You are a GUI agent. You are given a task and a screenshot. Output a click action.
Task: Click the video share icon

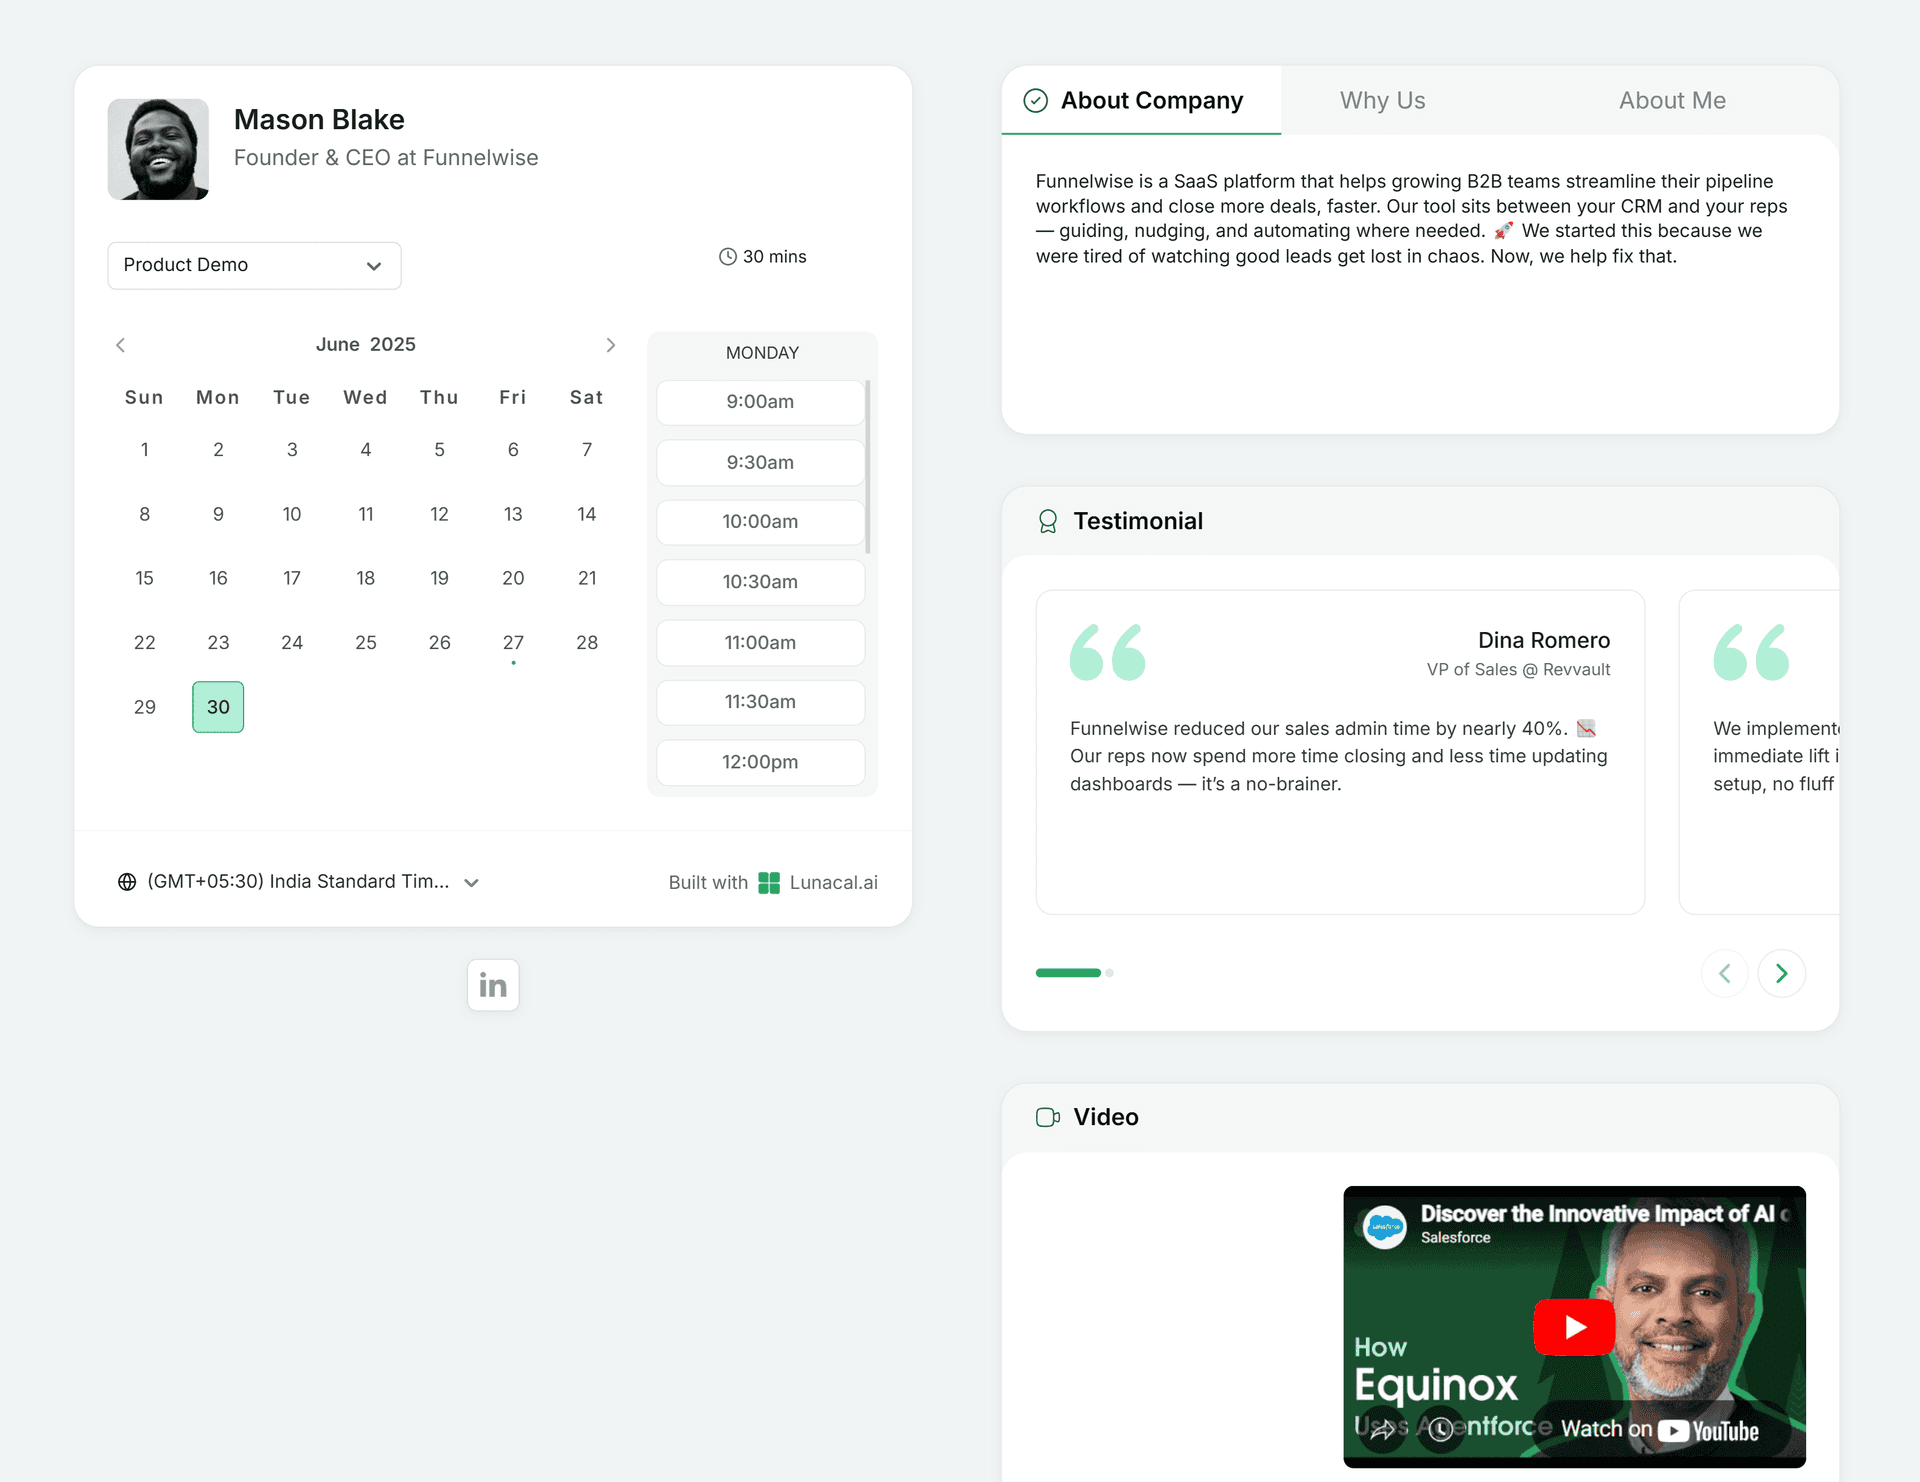click(x=1383, y=1429)
